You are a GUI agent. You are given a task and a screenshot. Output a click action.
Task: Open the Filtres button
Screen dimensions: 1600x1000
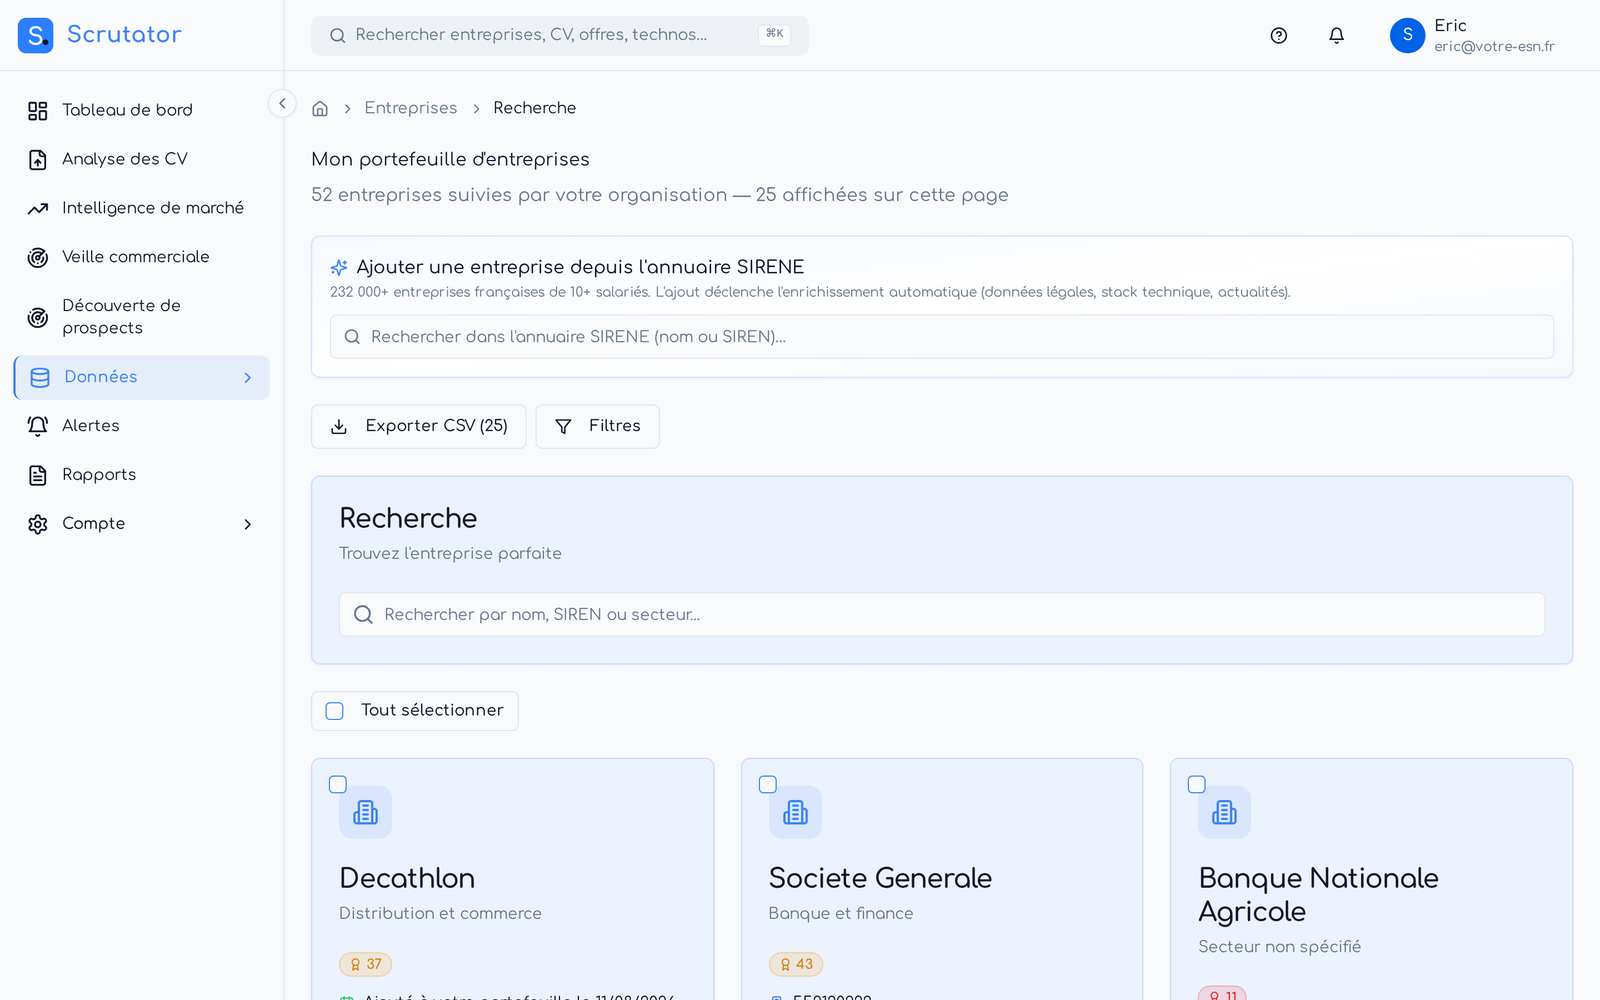coord(598,427)
